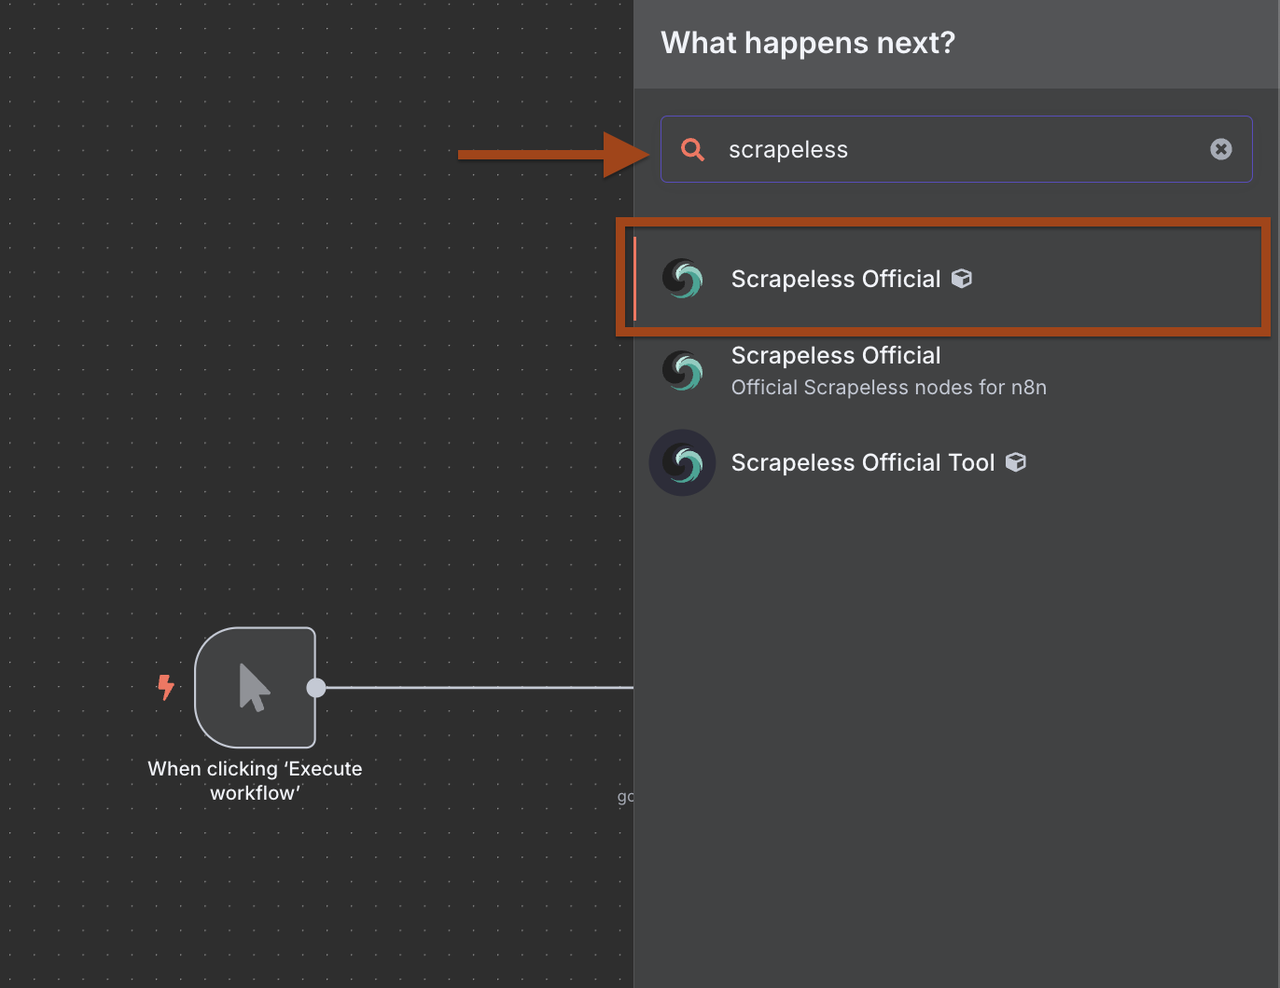Click the 'What happens next?' panel heading
1280x988 pixels.
point(808,43)
